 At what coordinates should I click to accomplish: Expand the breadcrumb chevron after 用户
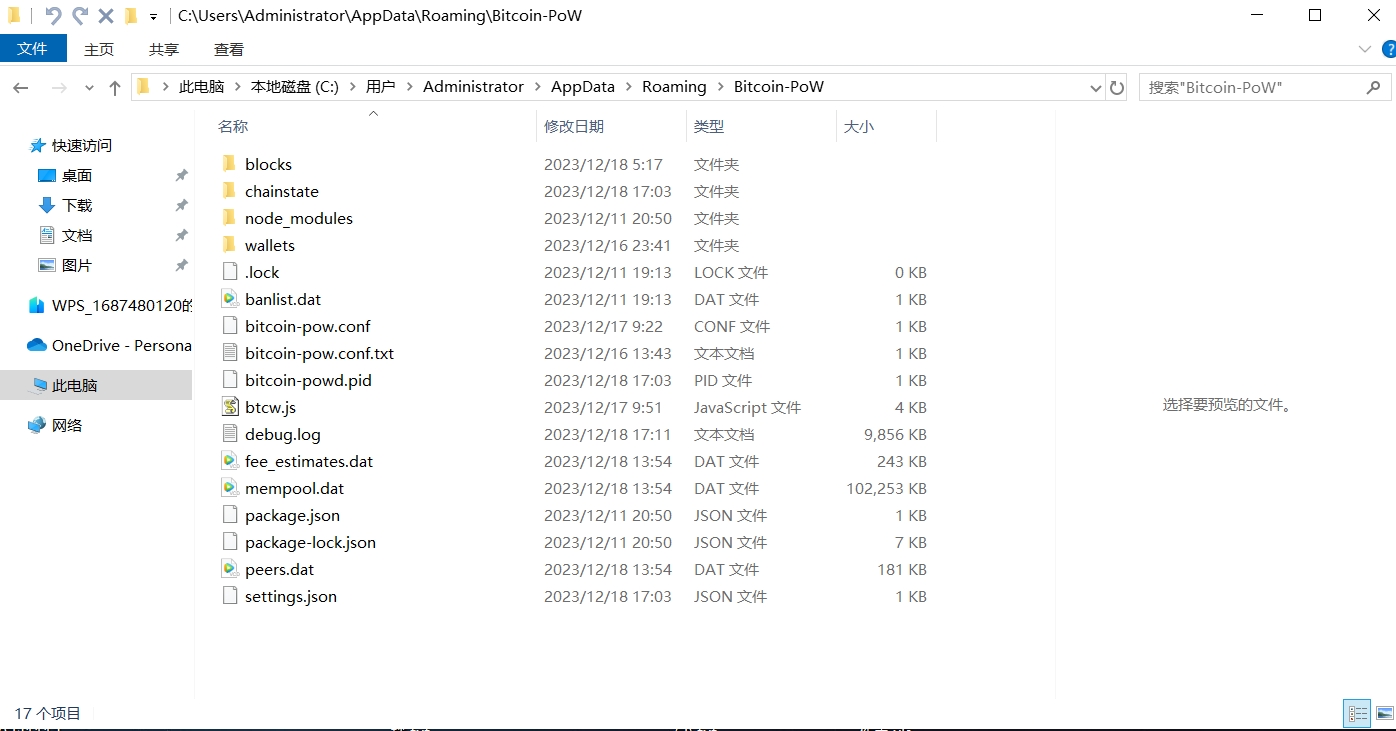409,87
